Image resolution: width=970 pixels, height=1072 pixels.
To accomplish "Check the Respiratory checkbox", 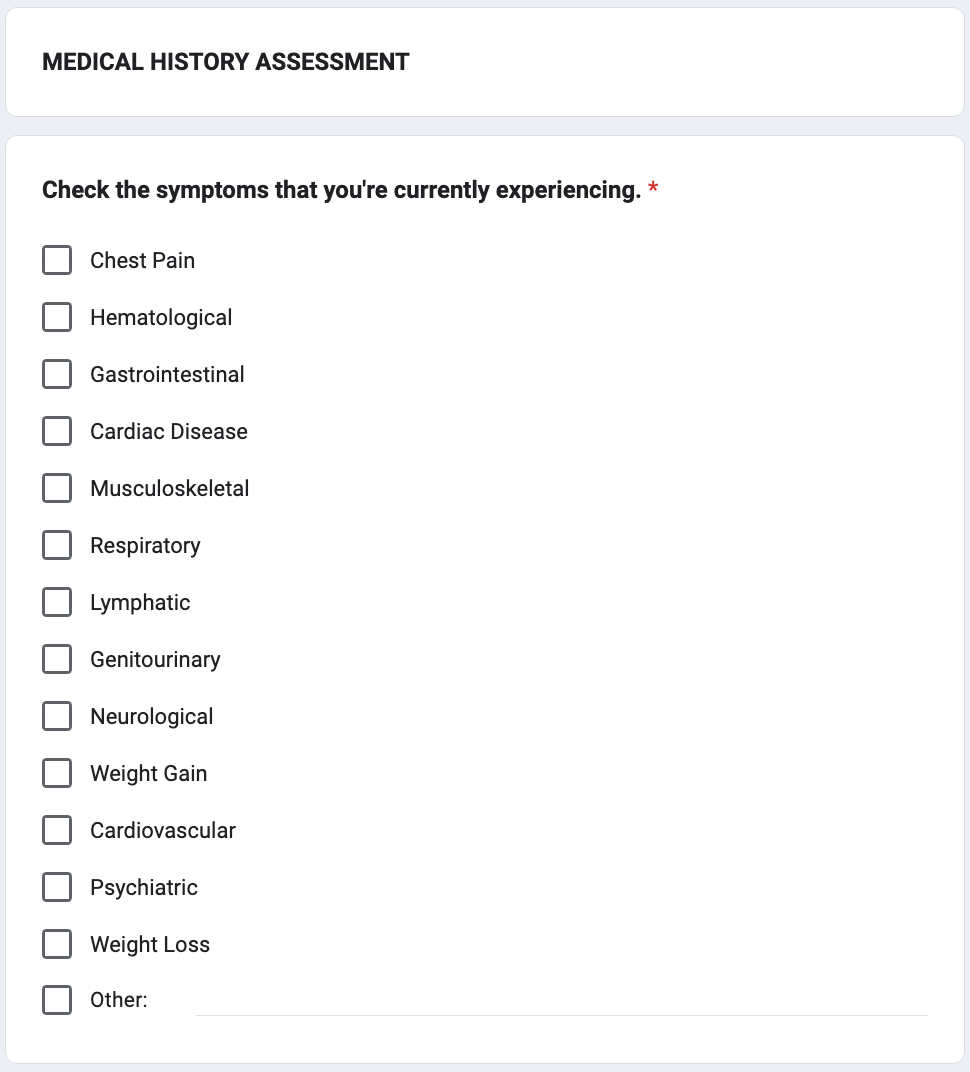I will [x=57, y=545].
